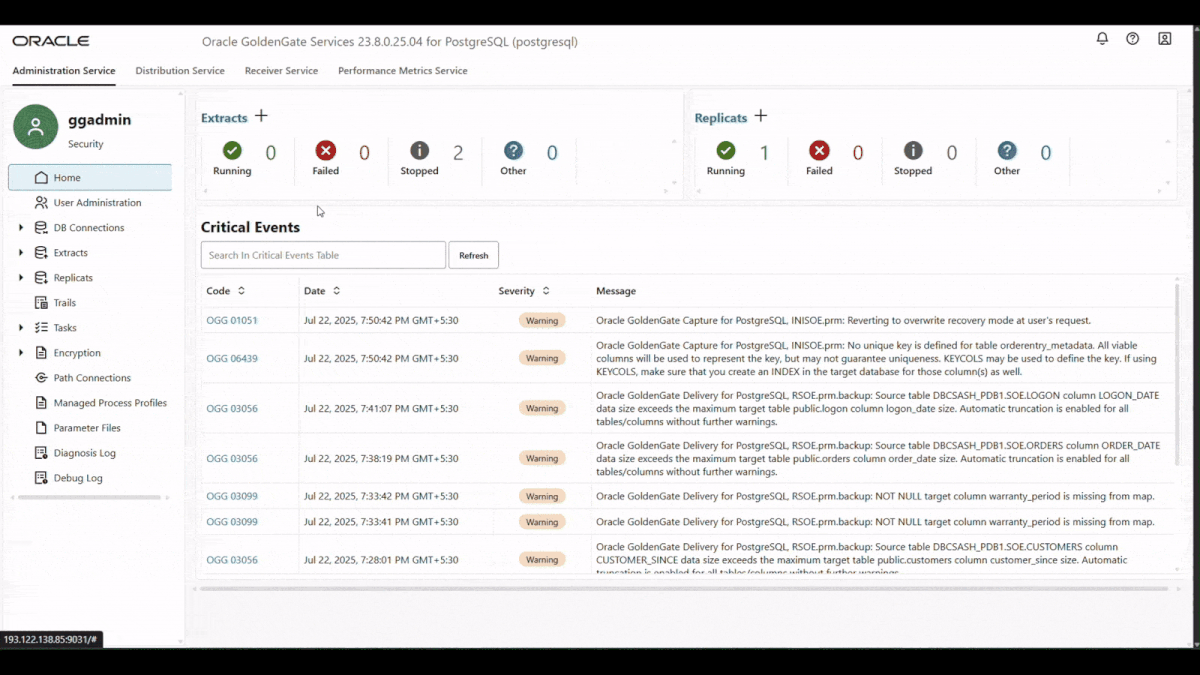Click the Replicats Running green check icon
The height and width of the screenshot is (675, 1200).
tap(726, 150)
